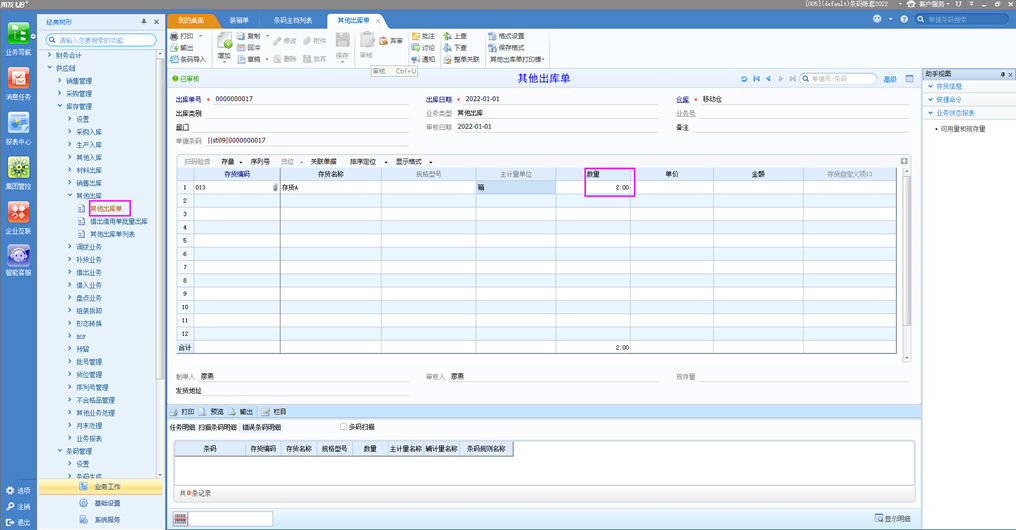
Task: Jump to first document navigation arrow
Action: pos(756,79)
